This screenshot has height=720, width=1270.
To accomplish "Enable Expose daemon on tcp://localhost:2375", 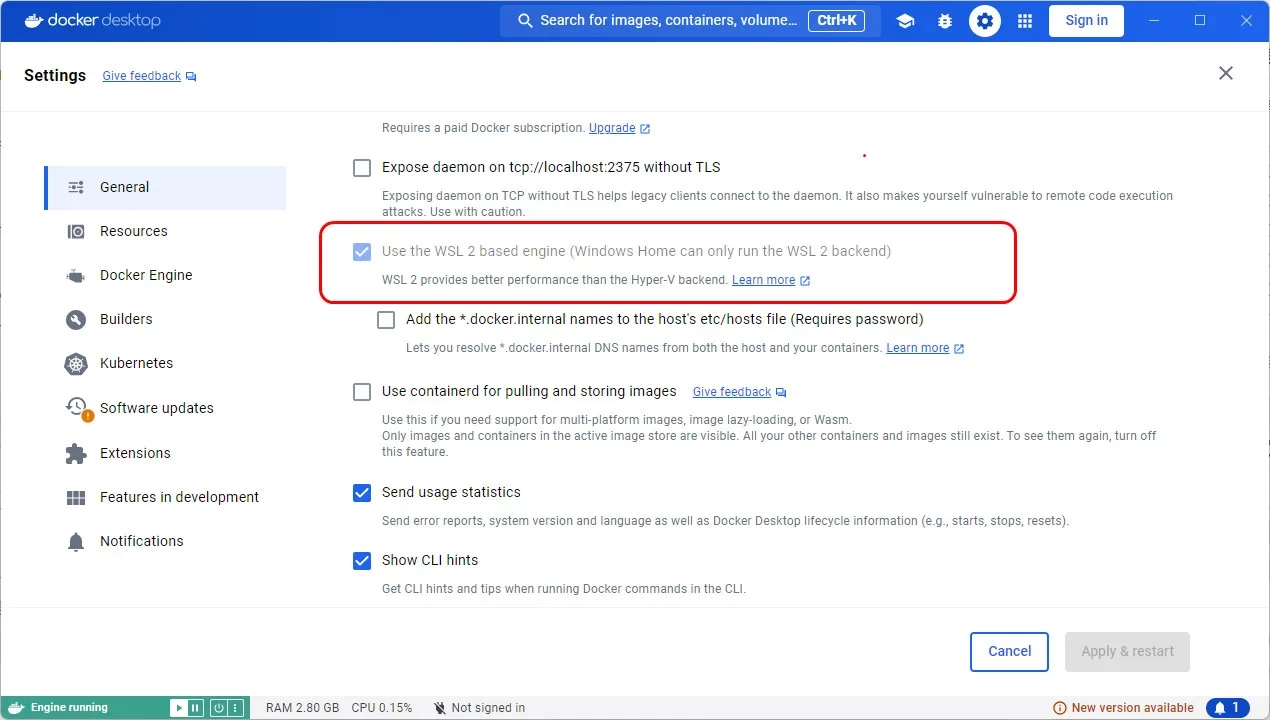I will click(362, 168).
